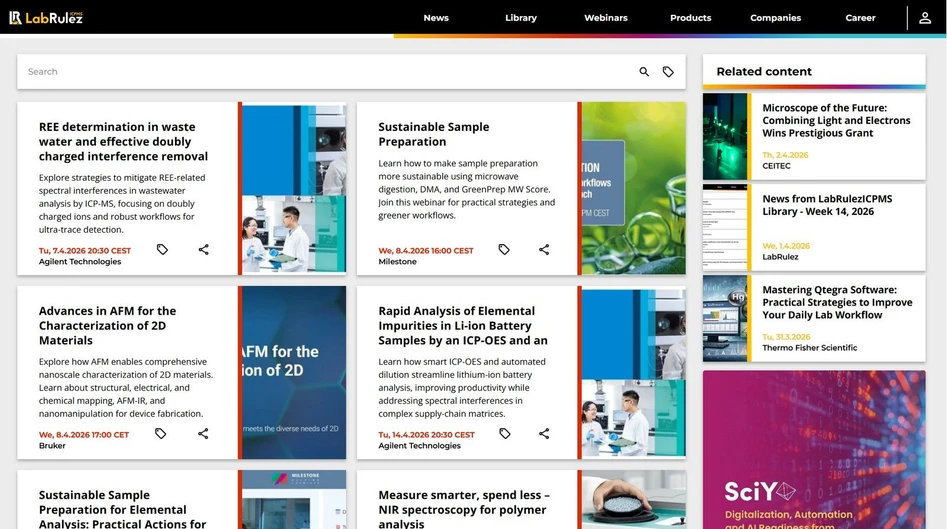Click 'Bruker' company name on AFM card
Screen dimensions: 947x529
pos(52,446)
